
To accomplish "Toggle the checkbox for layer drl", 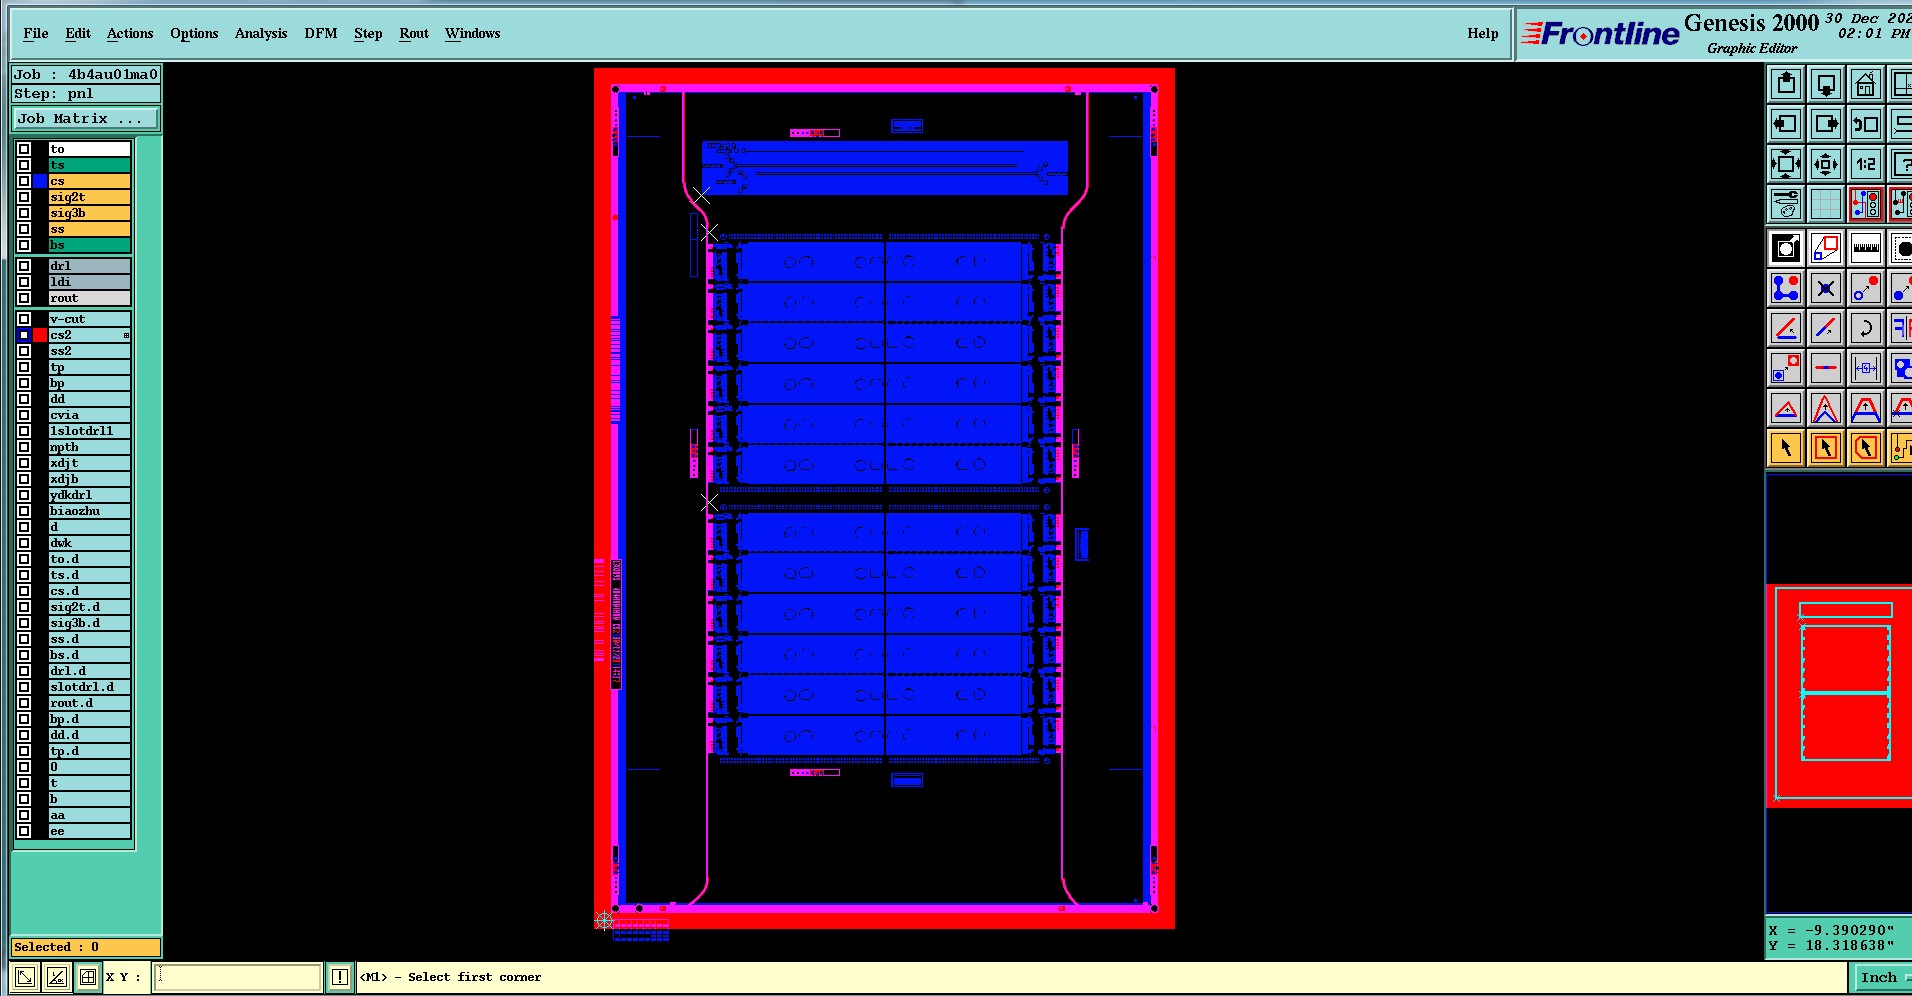I will tap(24, 266).
